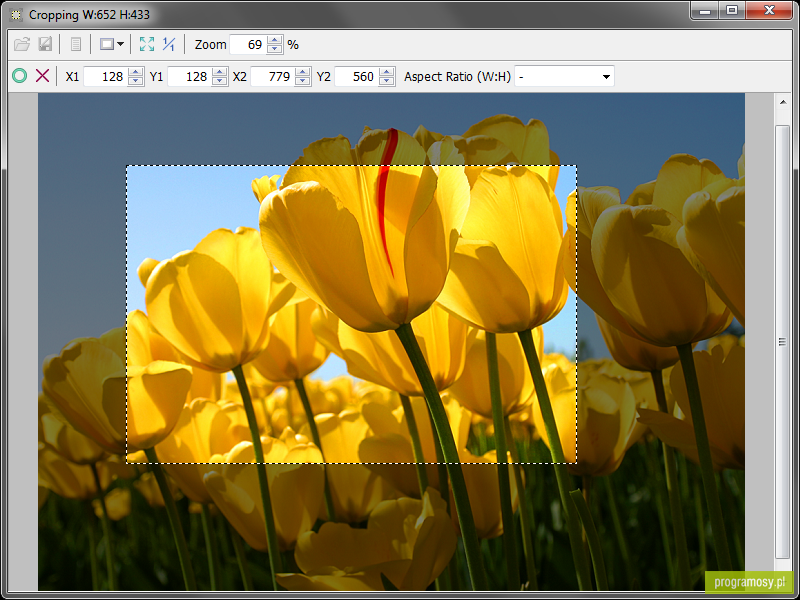
Task: Confirm crop with the green circle icon
Action: [19, 76]
